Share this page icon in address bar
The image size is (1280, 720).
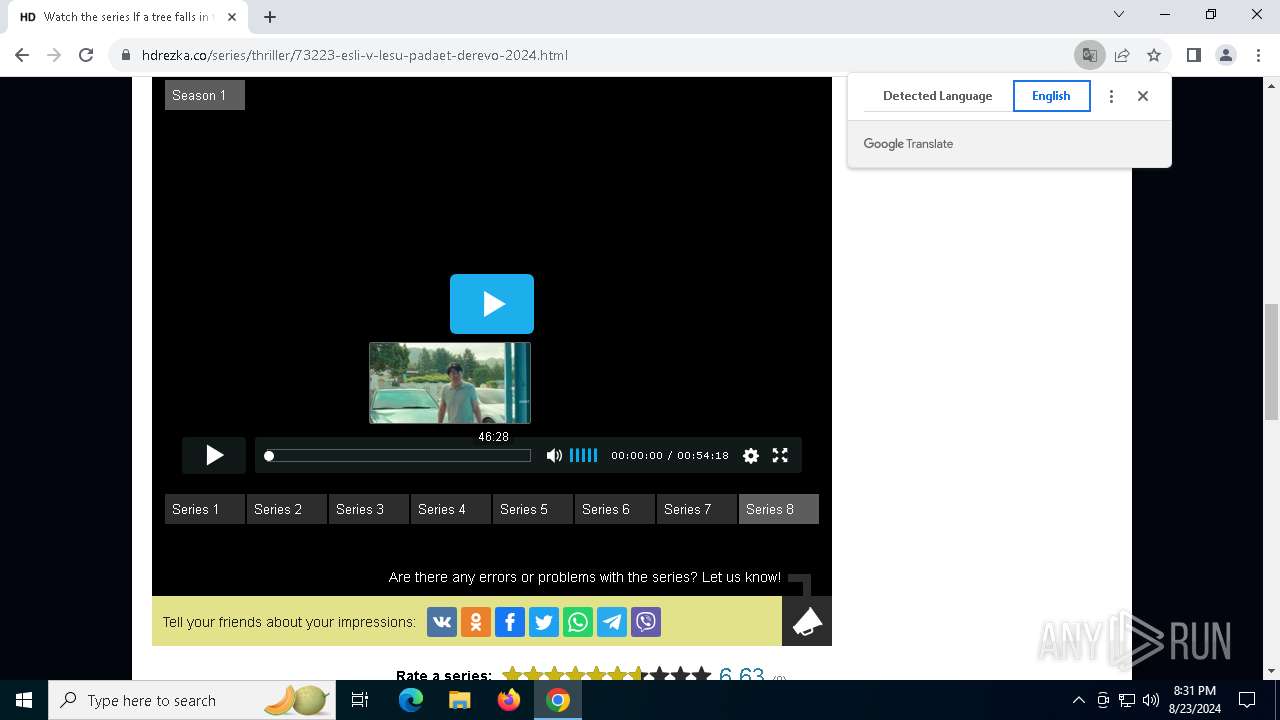click(x=1122, y=55)
